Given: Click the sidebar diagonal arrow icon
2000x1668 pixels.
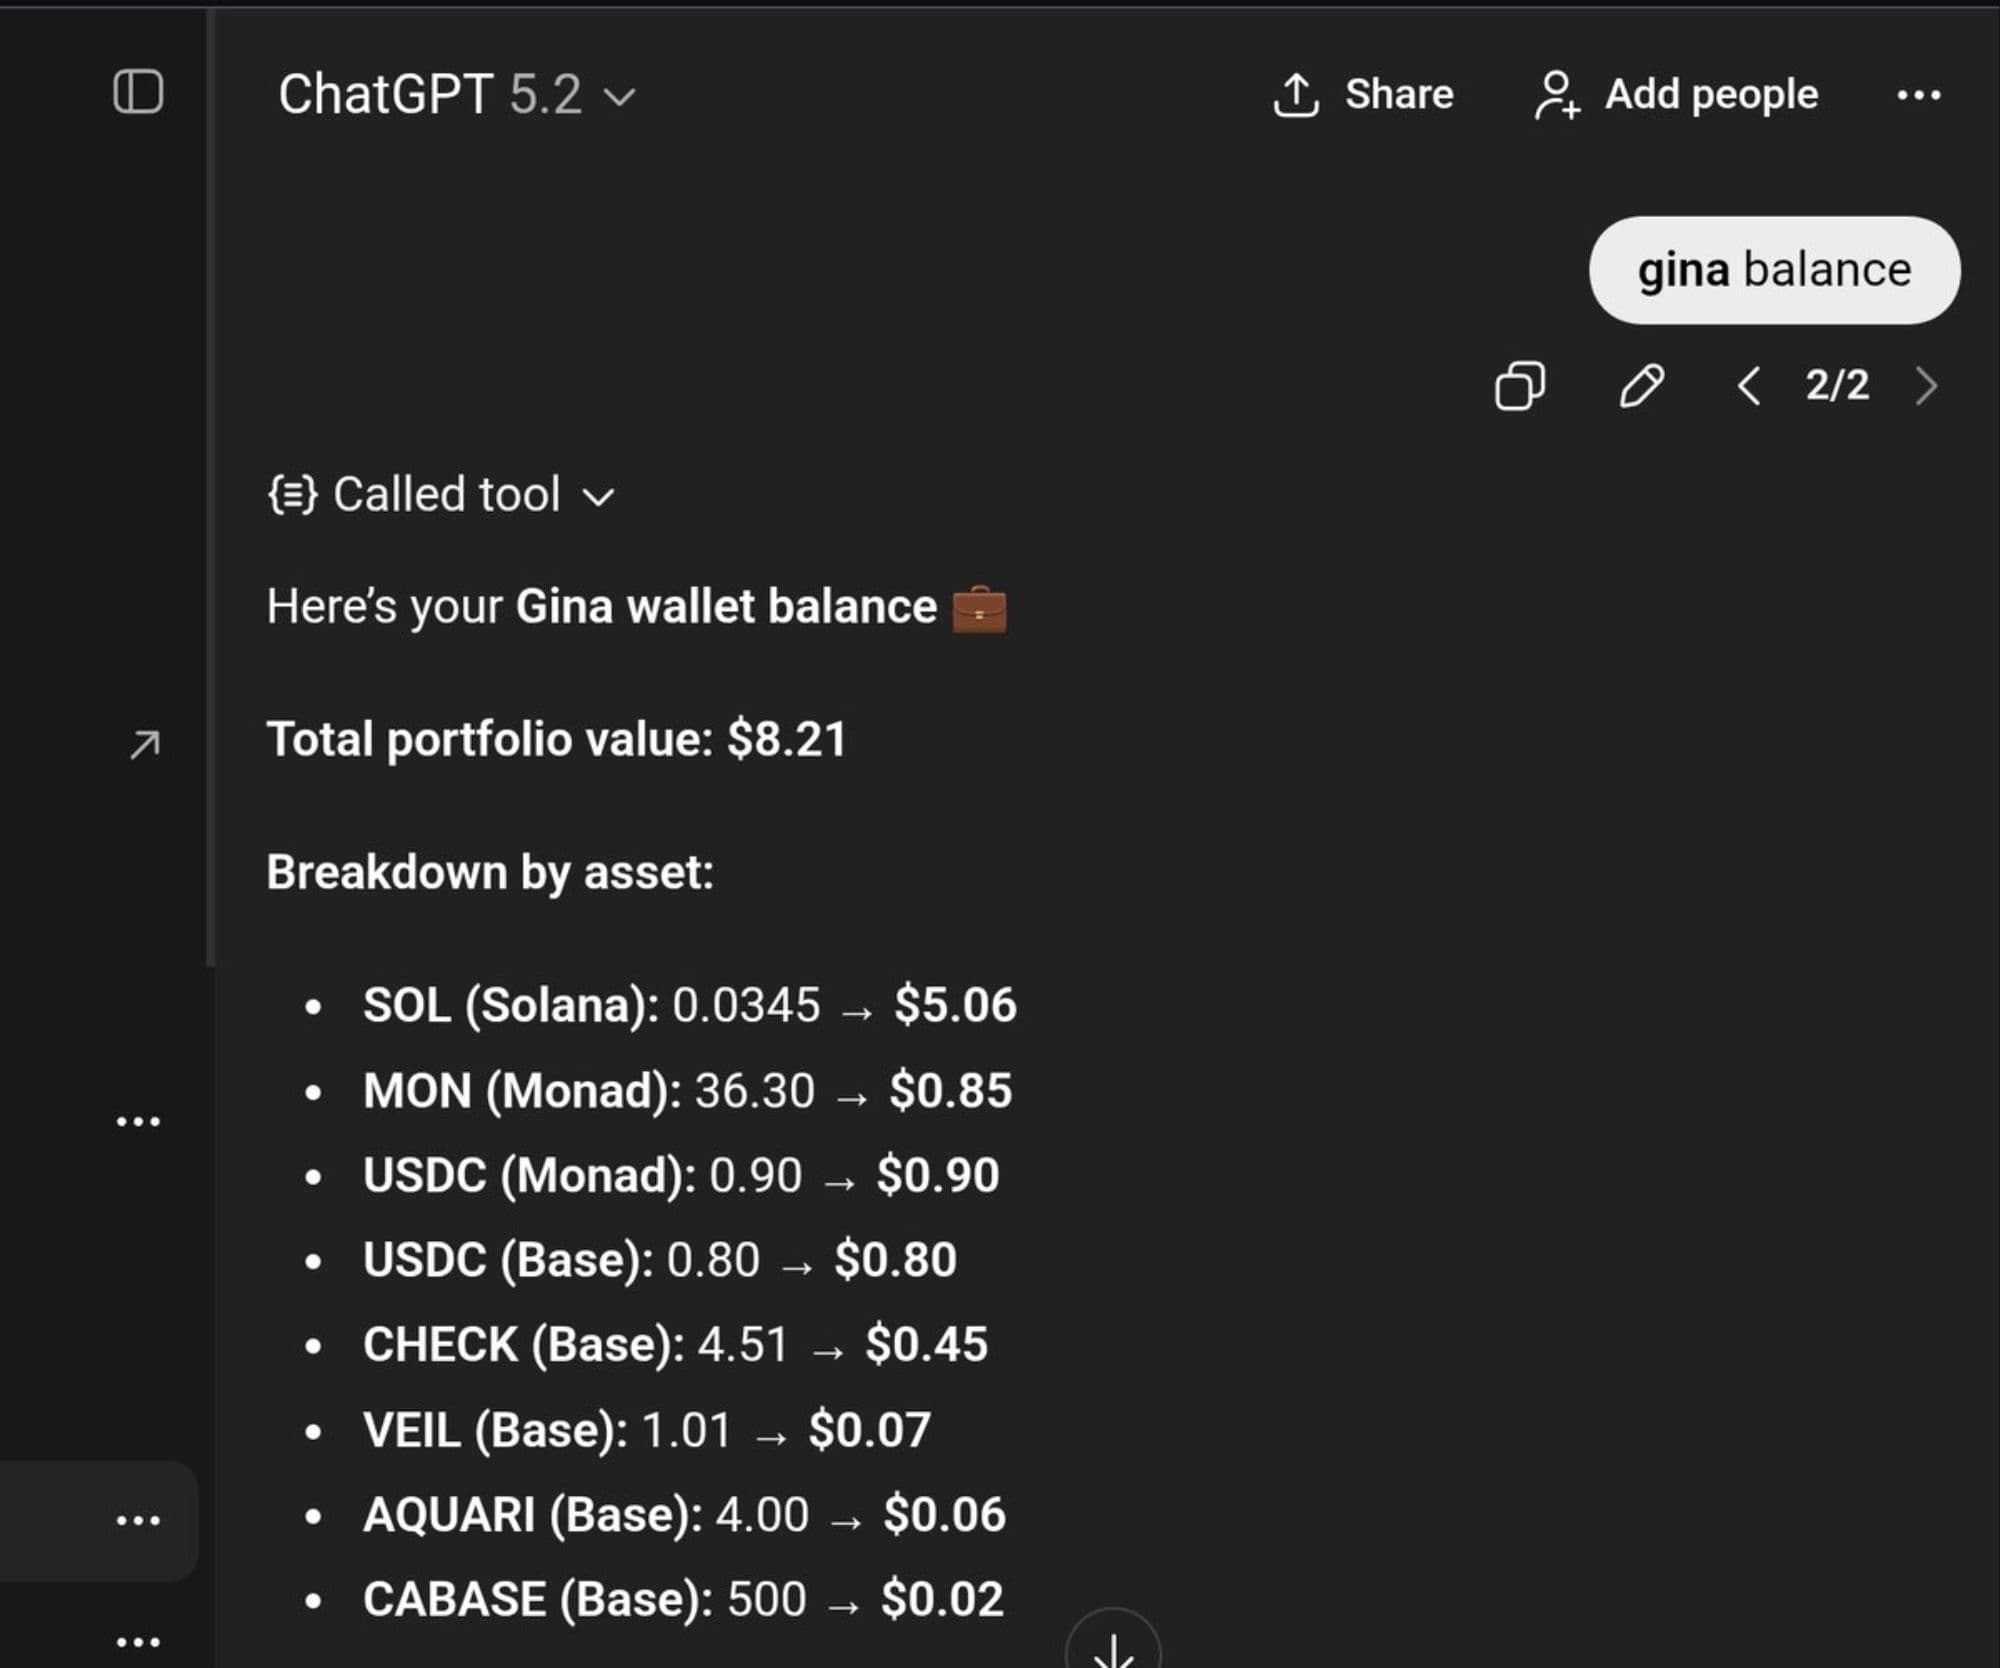Looking at the screenshot, I should [145, 744].
